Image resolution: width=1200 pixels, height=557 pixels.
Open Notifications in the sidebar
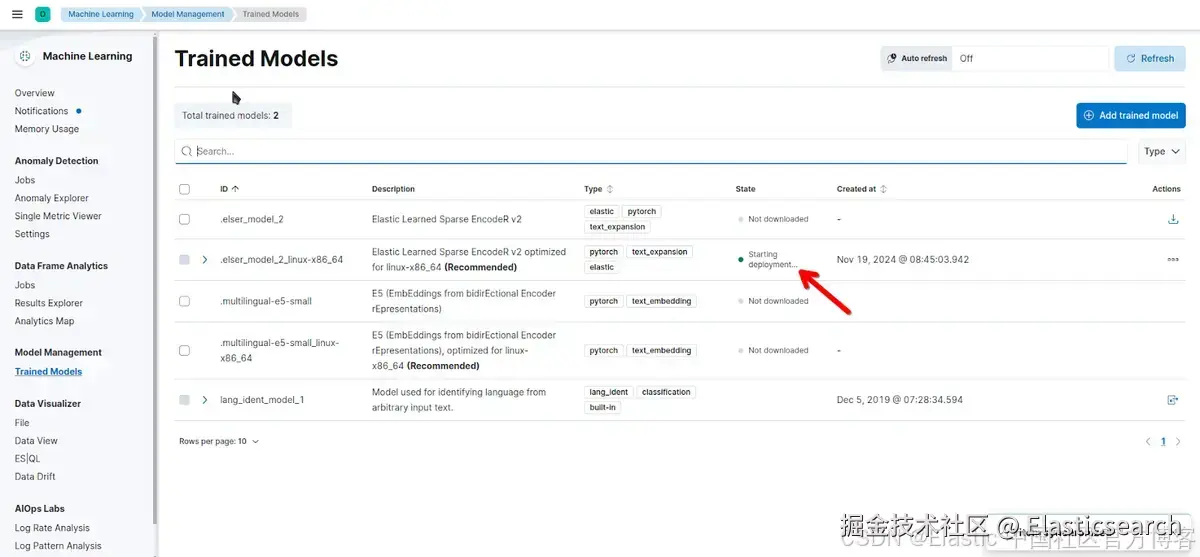tap(42, 111)
